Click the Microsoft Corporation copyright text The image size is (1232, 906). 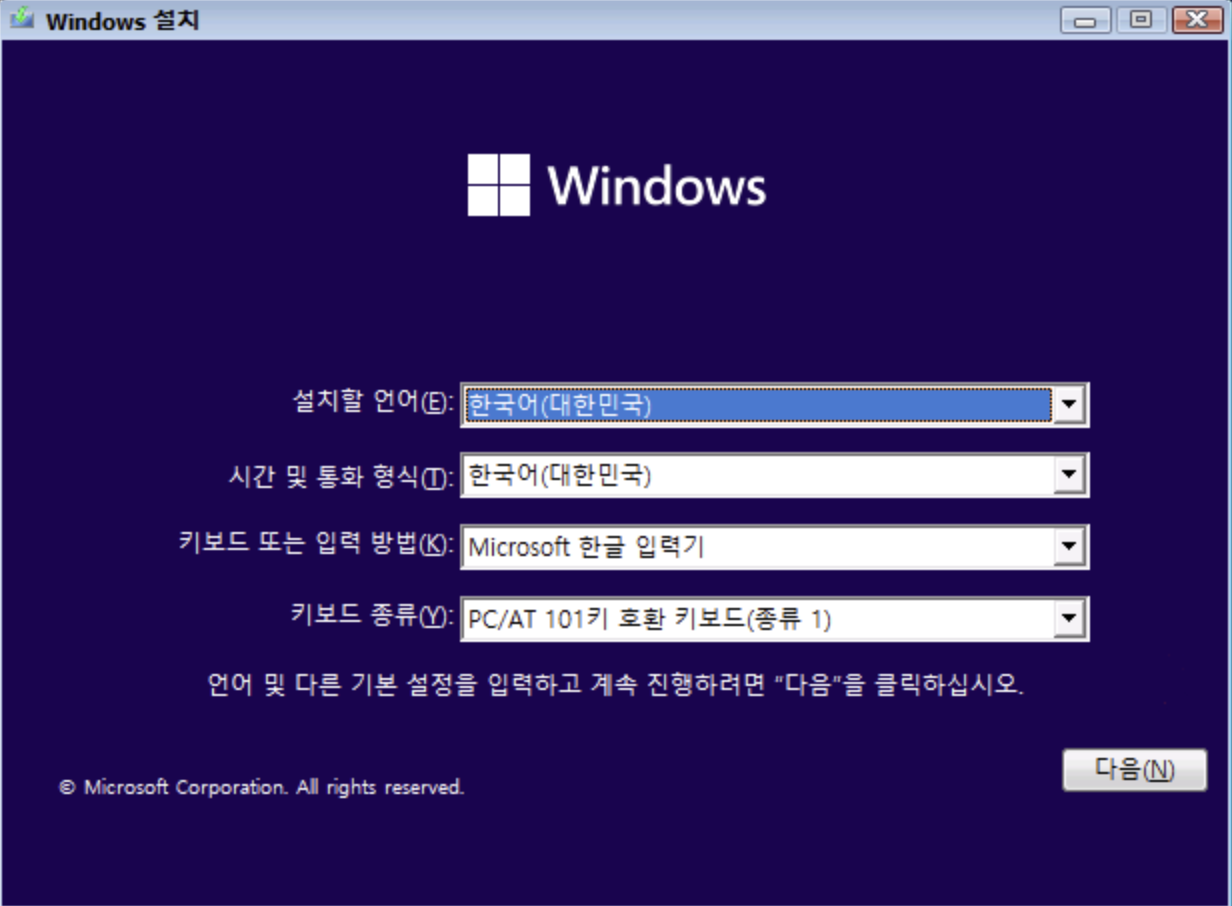tap(262, 787)
